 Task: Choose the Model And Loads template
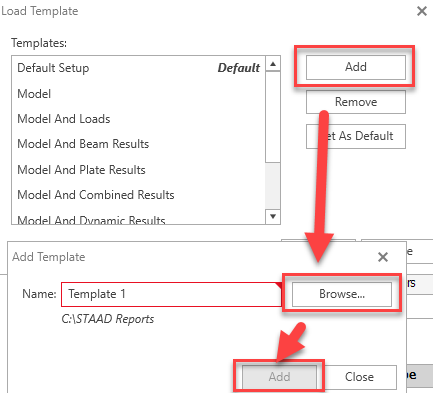pyautogui.click(x=138, y=119)
